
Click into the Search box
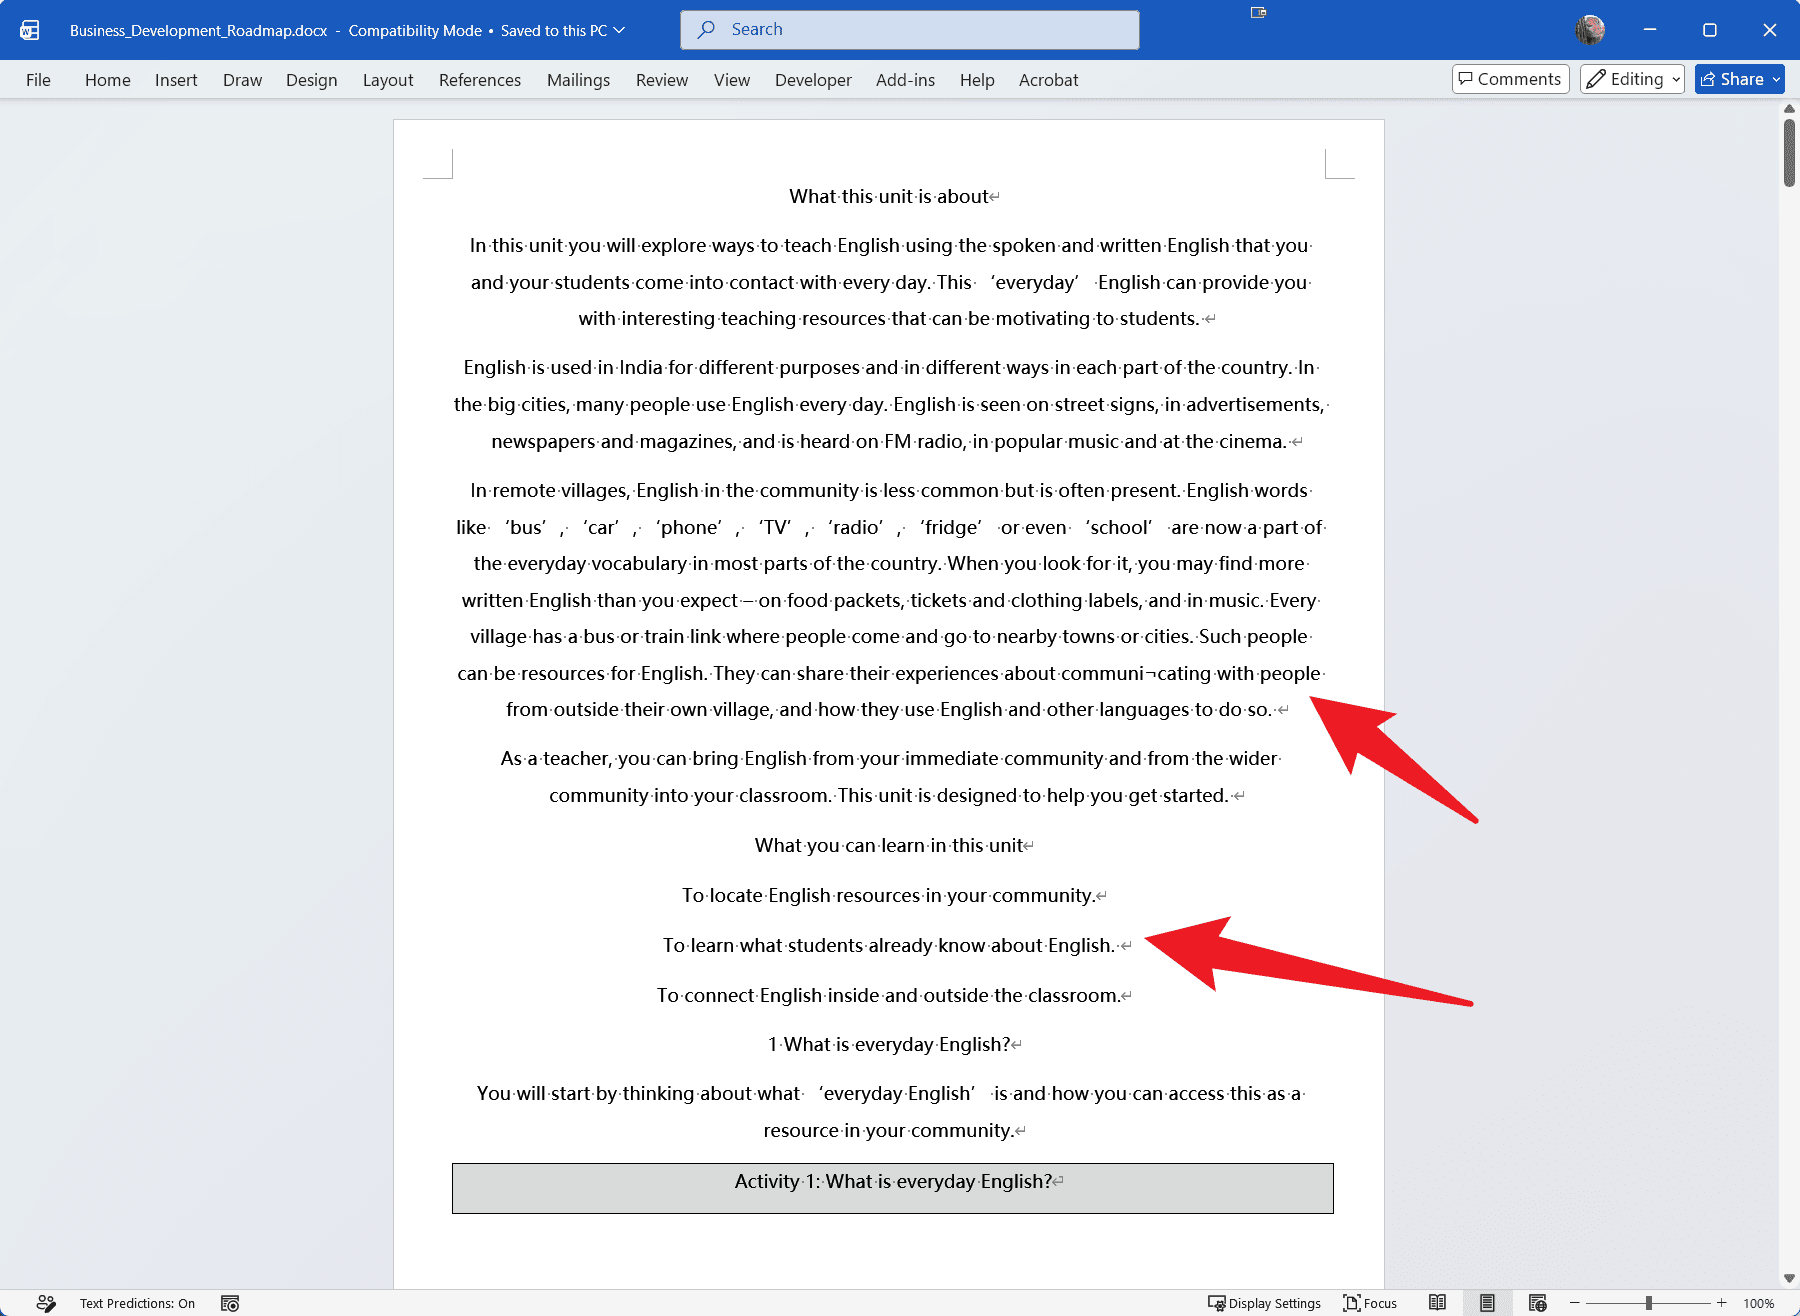[910, 30]
